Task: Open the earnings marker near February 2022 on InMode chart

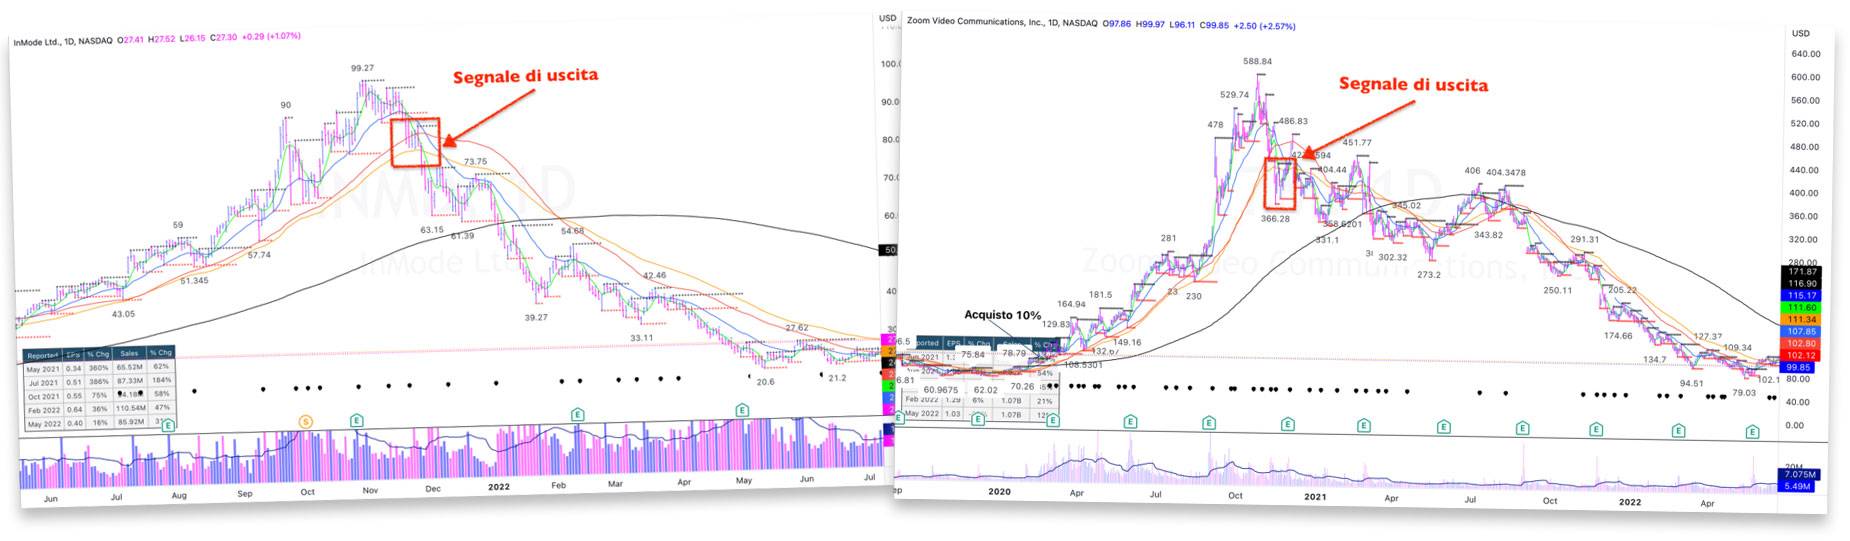Action: (577, 414)
